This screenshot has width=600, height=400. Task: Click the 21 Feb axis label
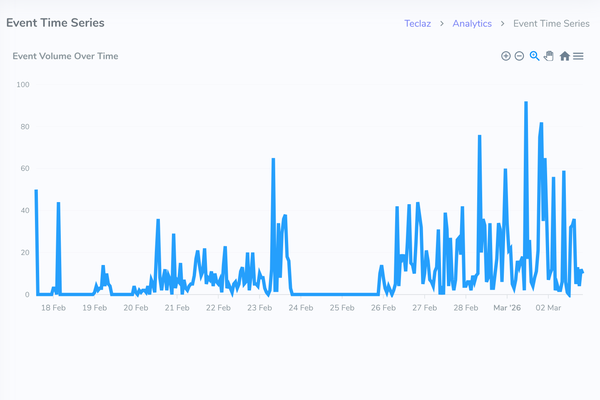click(x=177, y=308)
